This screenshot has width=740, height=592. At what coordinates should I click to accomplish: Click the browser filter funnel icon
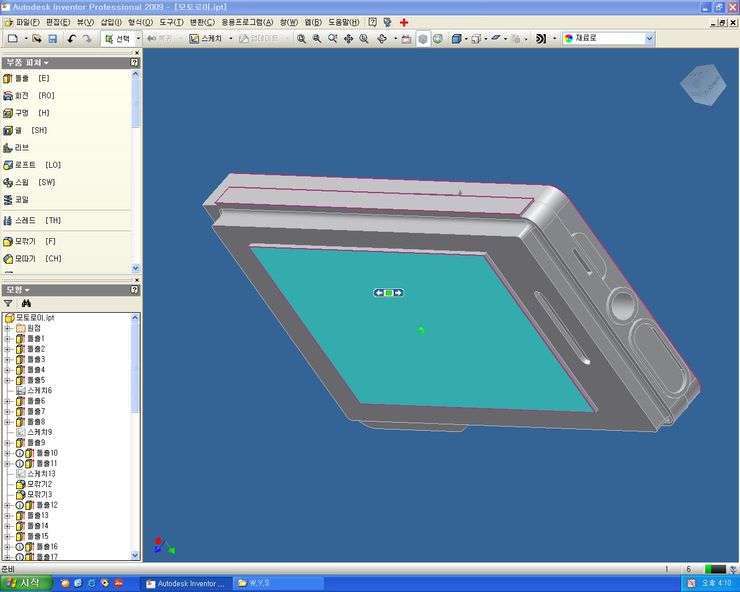(9, 303)
